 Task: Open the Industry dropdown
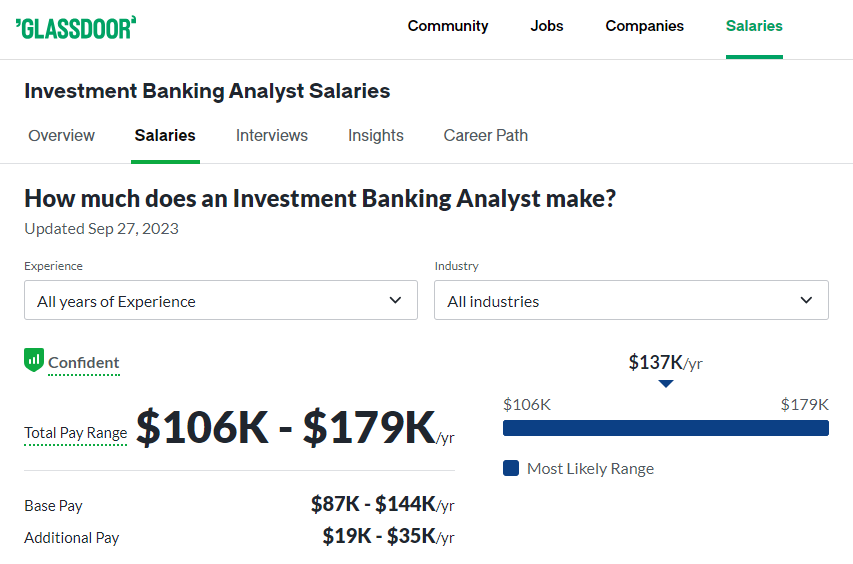point(631,300)
